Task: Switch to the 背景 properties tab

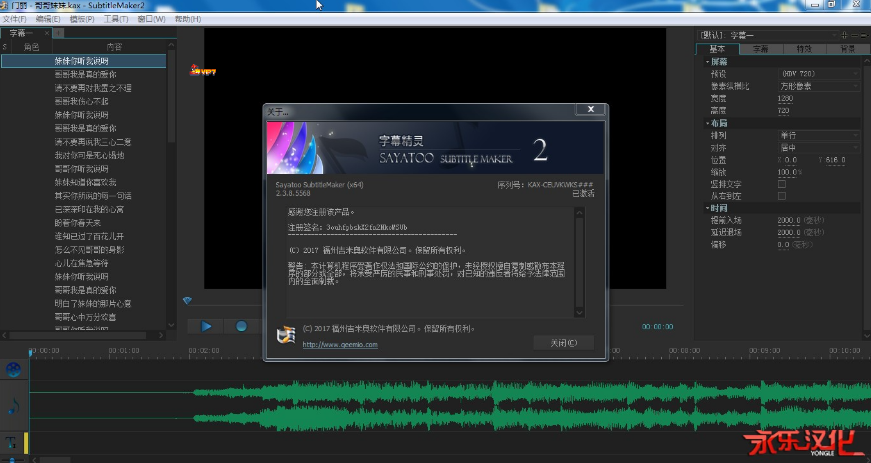Action: pos(848,49)
